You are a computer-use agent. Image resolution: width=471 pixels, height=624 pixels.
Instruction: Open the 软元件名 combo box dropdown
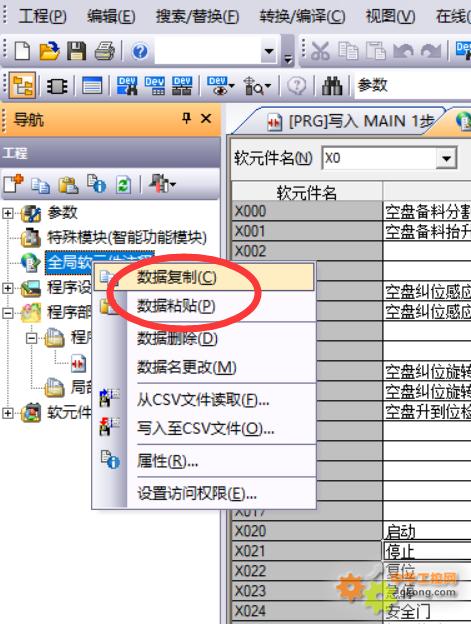(x=446, y=158)
